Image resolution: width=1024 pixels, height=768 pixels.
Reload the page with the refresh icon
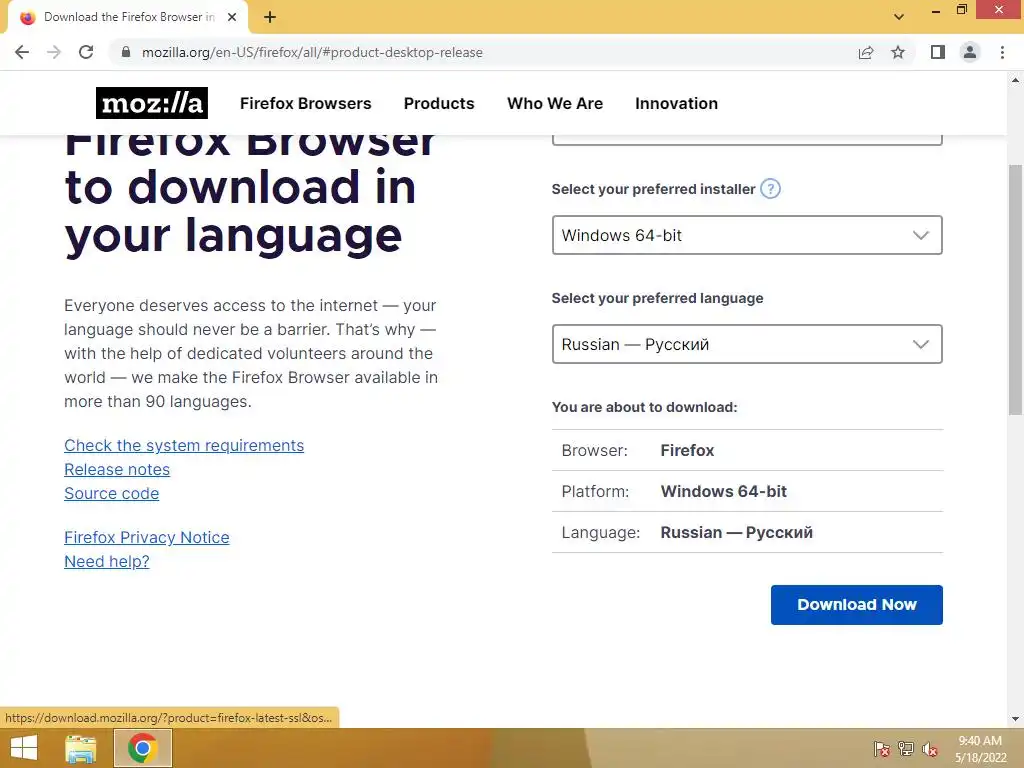(86, 52)
